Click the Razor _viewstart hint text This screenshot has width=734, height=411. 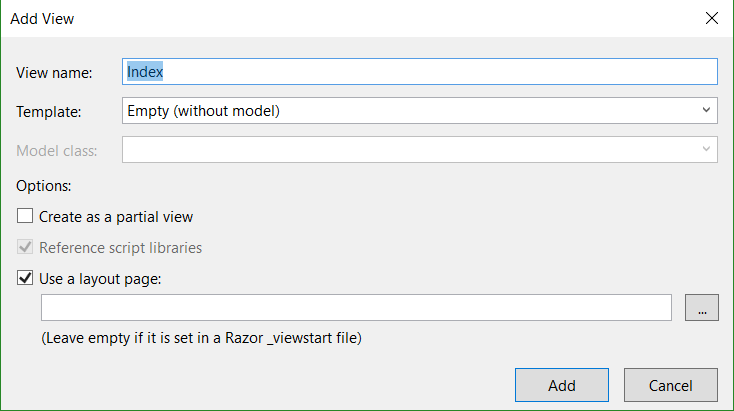tap(201, 338)
